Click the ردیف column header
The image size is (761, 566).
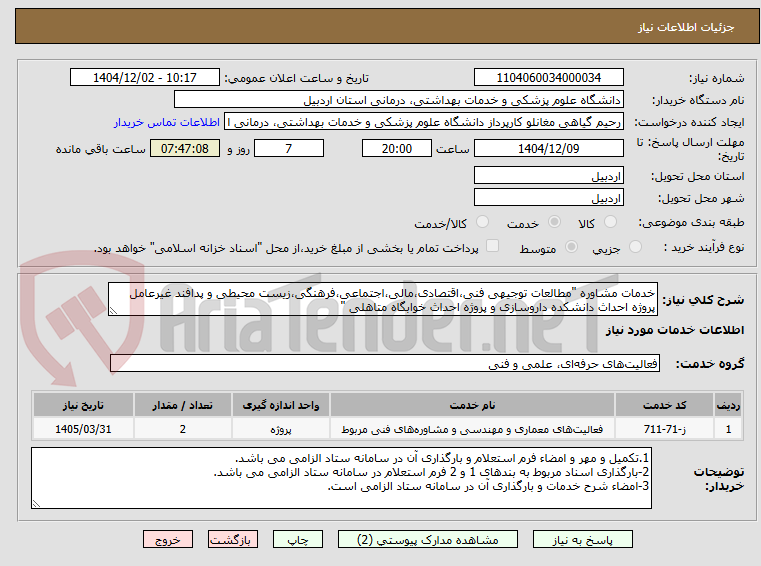coord(728,405)
